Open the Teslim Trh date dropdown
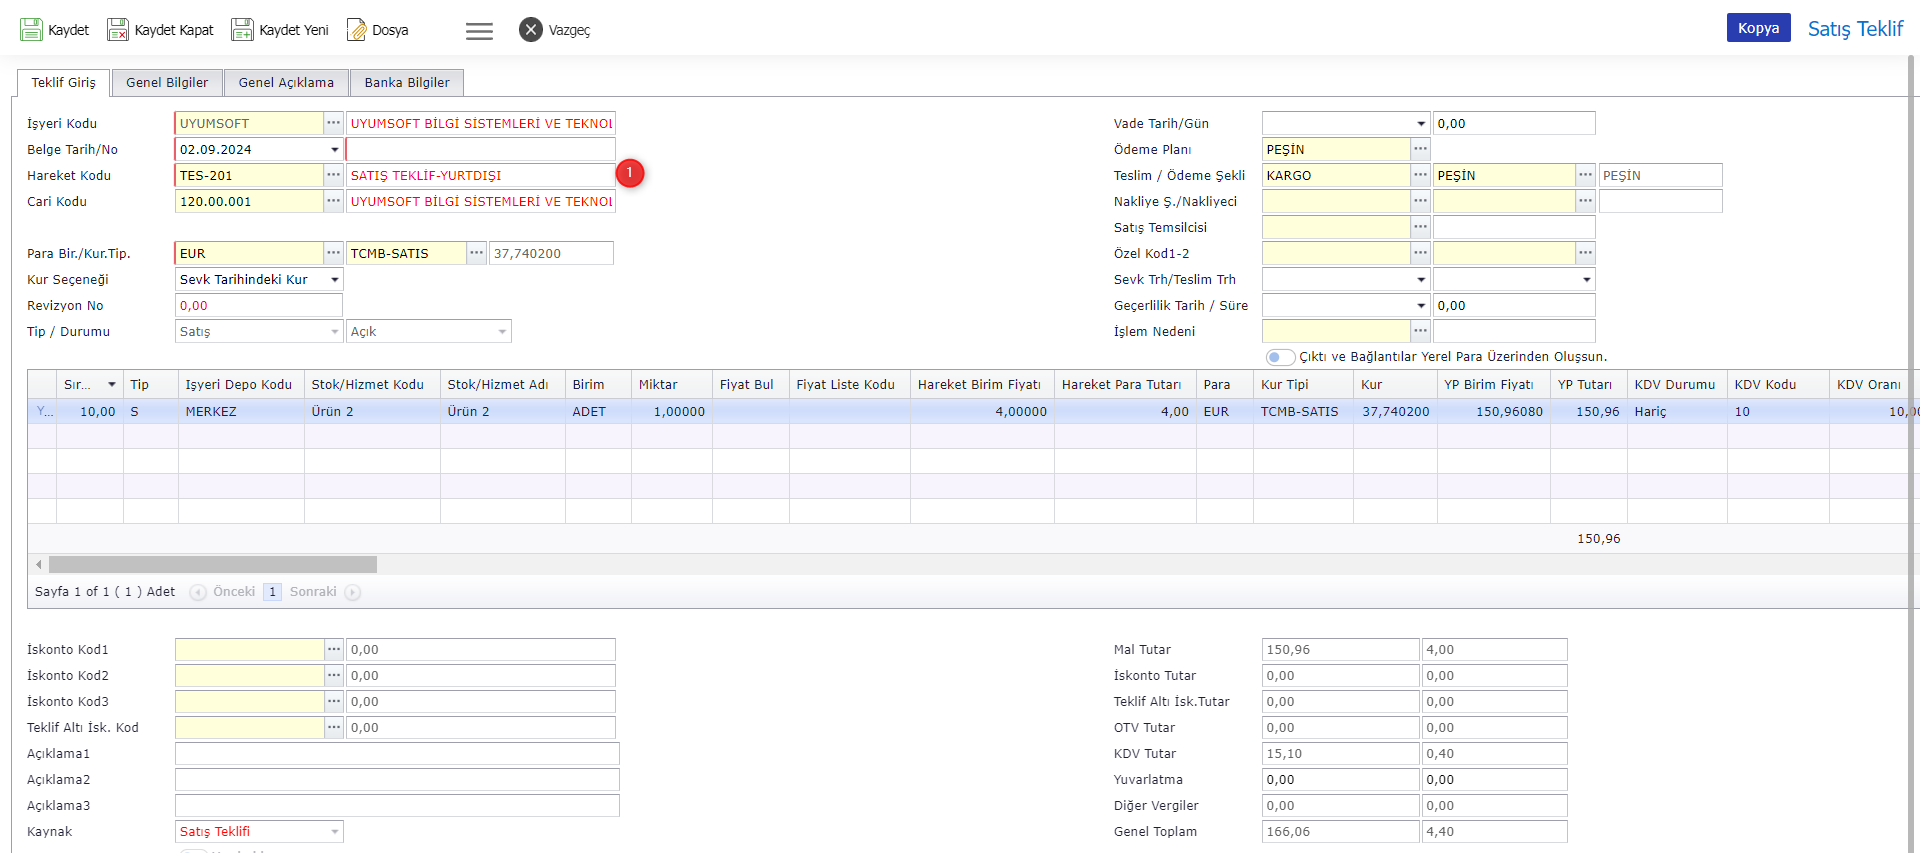Viewport: 1920px width, 853px height. 1586,280
